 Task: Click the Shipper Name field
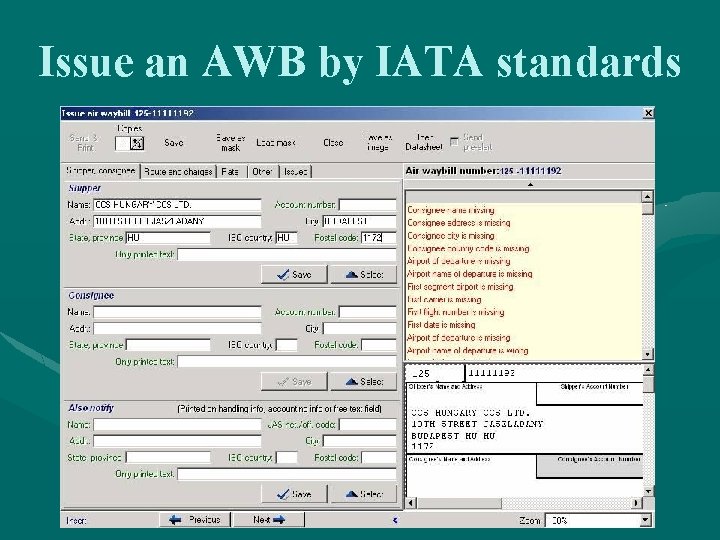pos(177,205)
